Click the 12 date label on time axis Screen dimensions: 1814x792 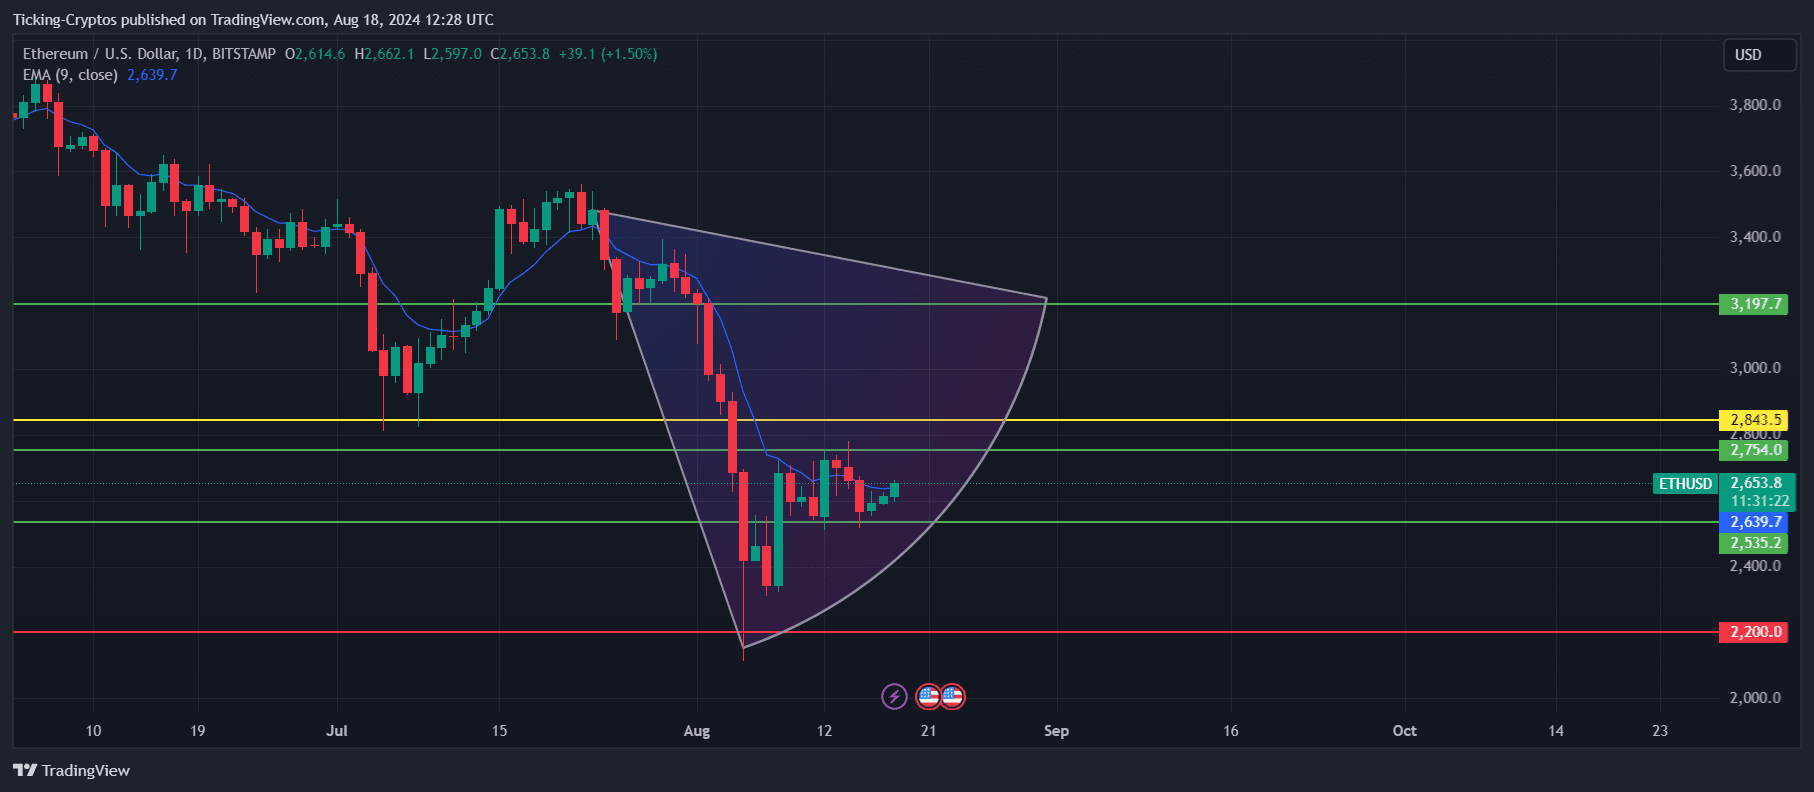[824, 731]
